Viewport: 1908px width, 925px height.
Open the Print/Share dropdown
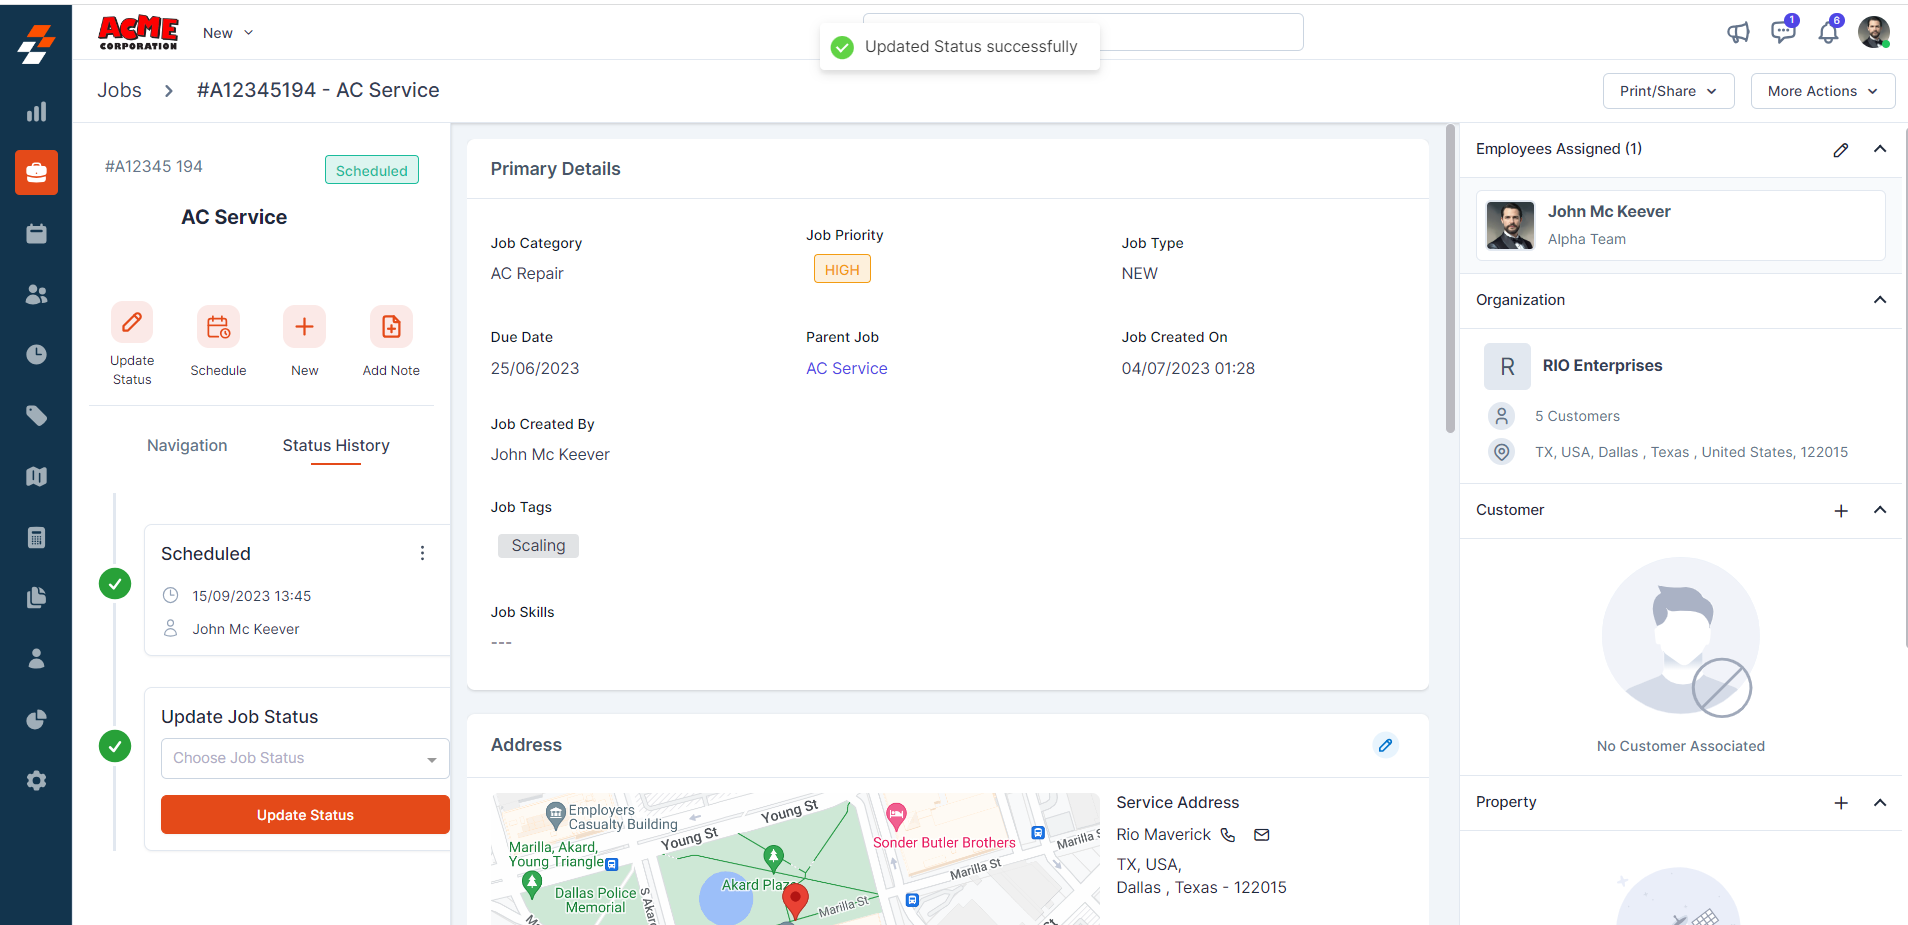pyautogui.click(x=1668, y=91)
